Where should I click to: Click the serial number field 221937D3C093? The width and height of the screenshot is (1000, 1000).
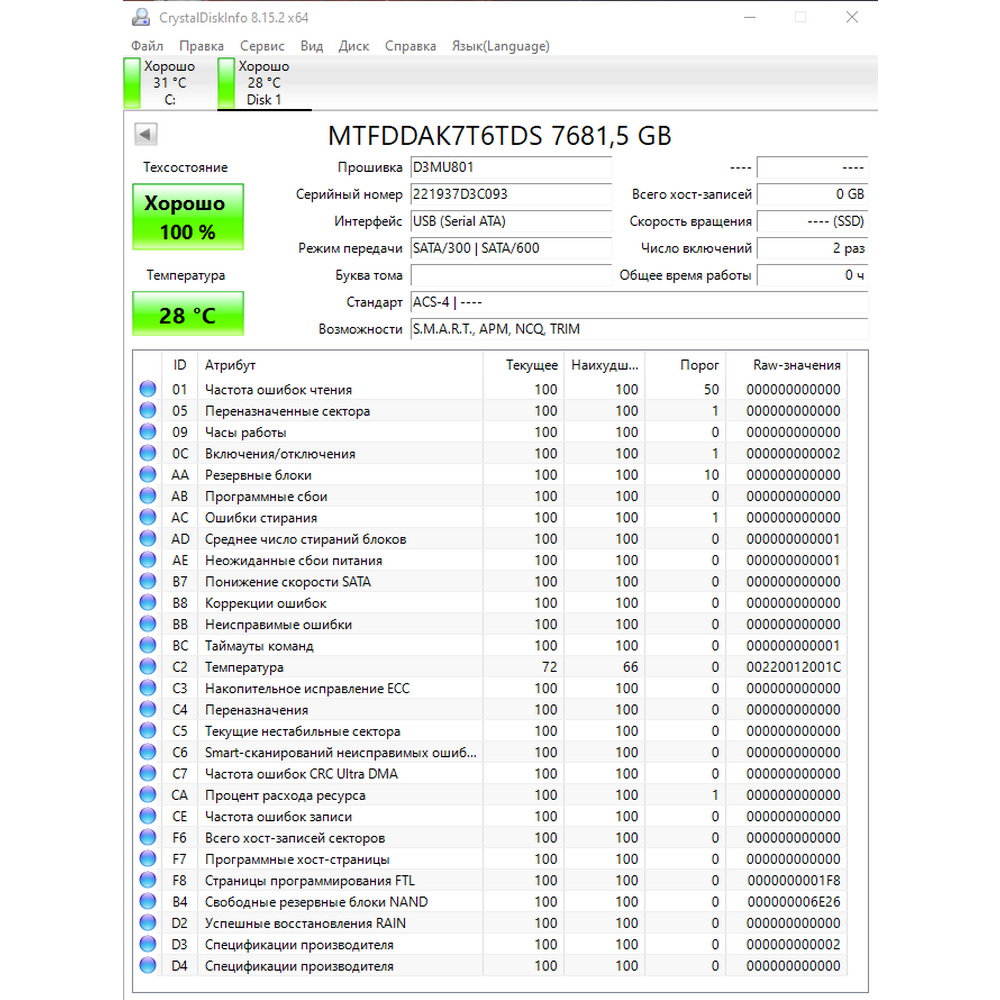click(511, 195)
